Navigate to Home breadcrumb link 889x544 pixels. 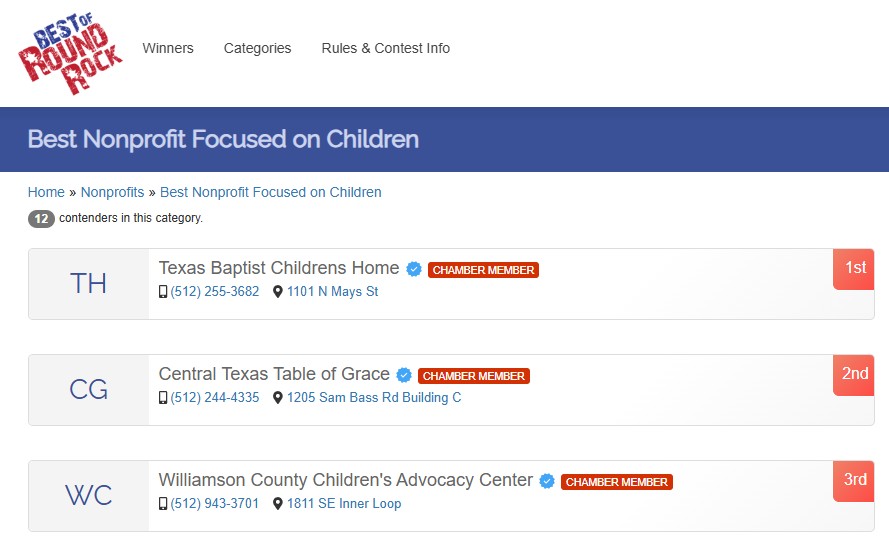pos(46,192)
